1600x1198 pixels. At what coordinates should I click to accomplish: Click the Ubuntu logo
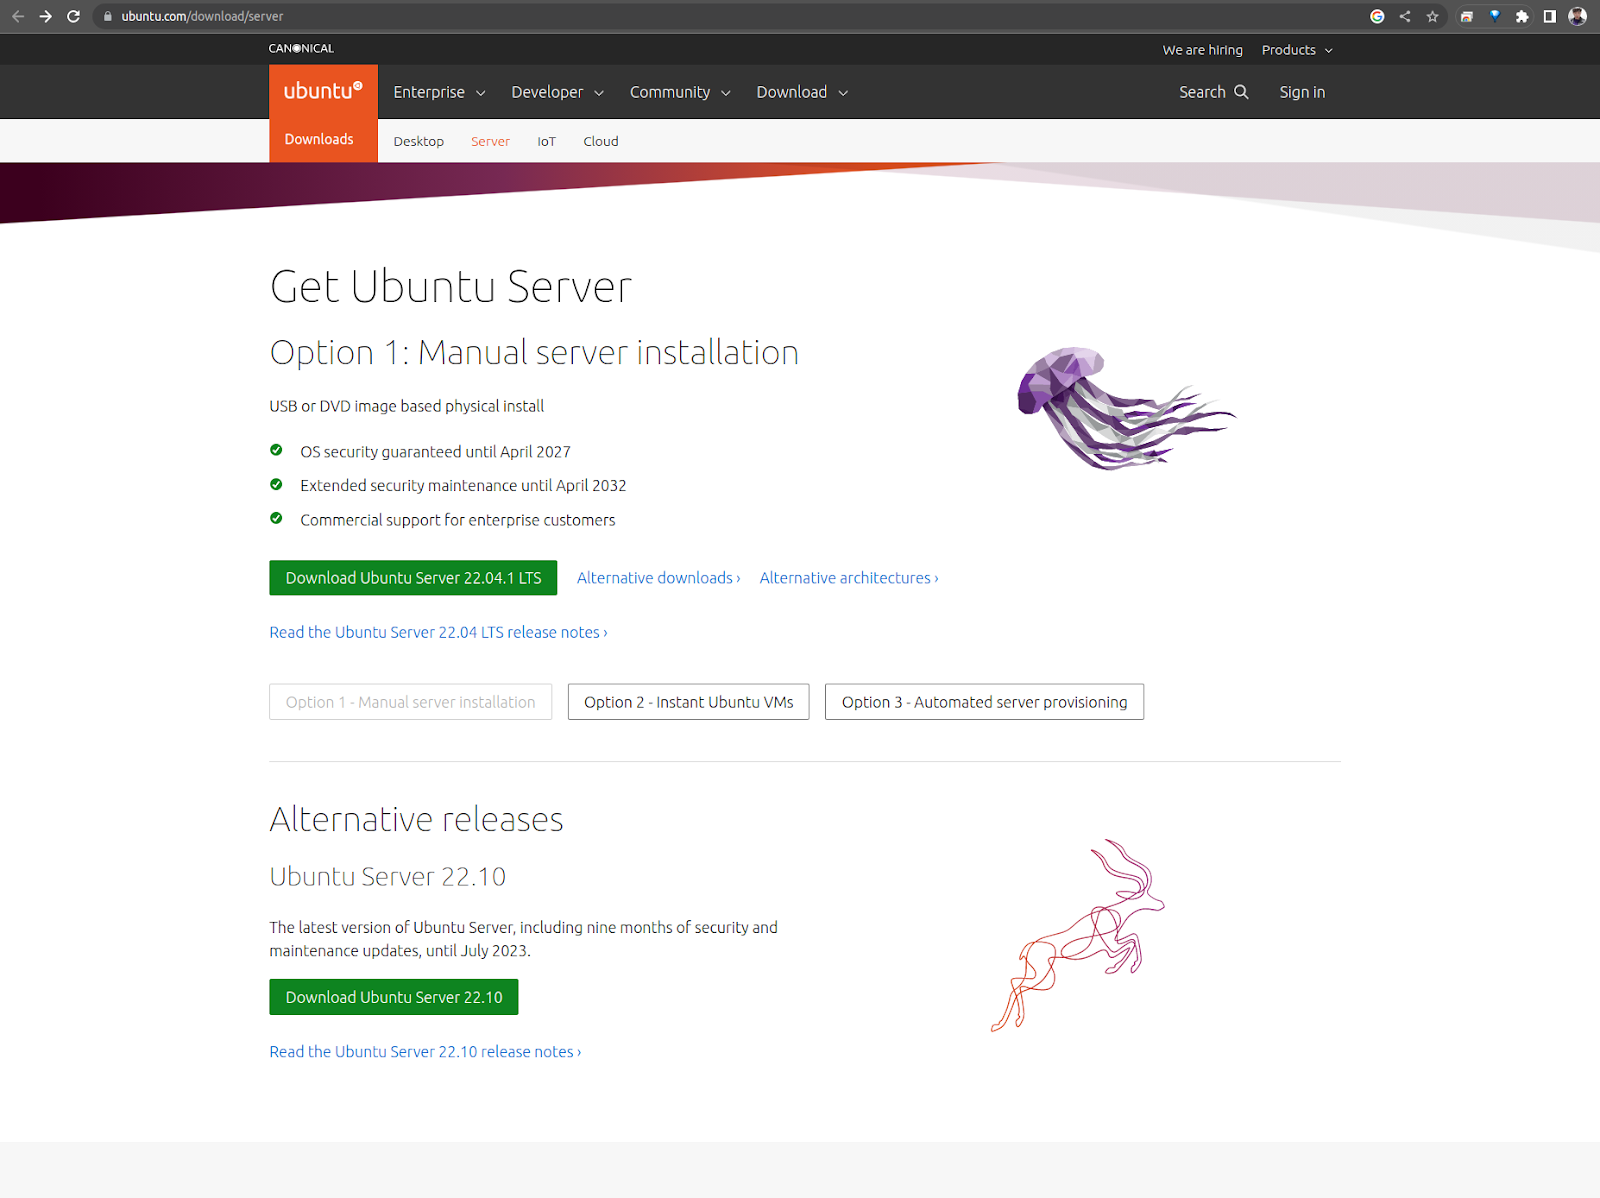pos(323,91)
